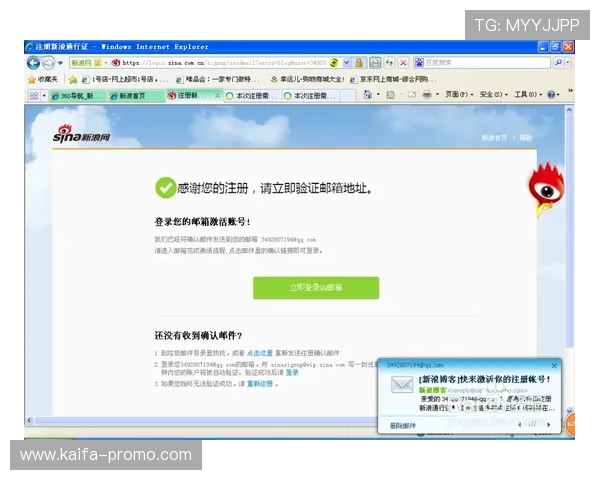Click the vertical scrollbar up arrow
Image resolution: width=600 pixels, height=480 pixels.
[569, 110]
